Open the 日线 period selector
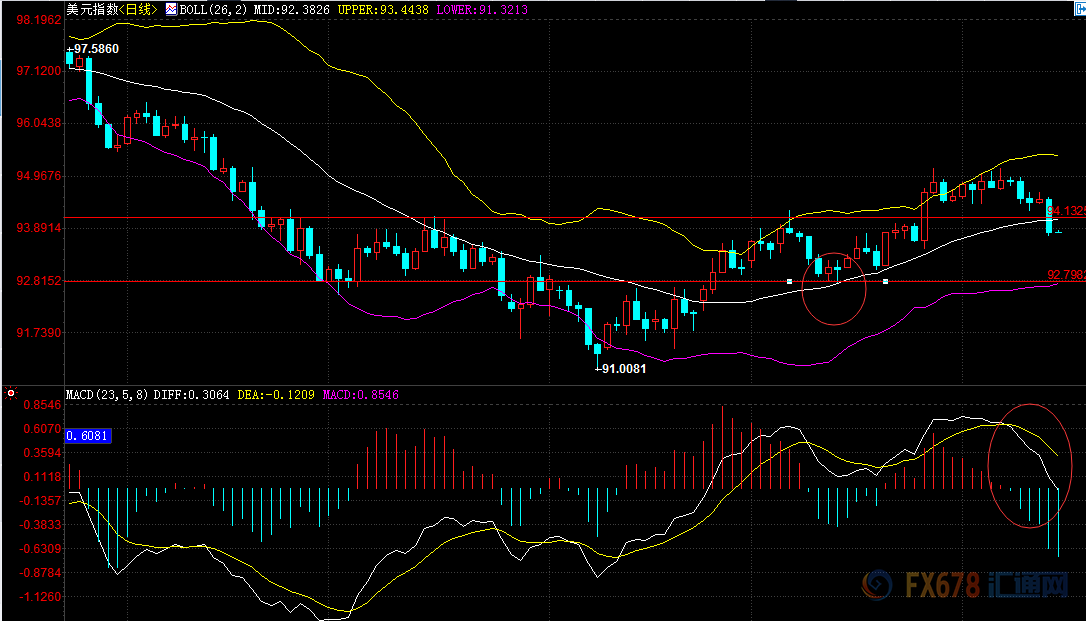This screenshot has height=621, width=1086. tap(139, 10)
